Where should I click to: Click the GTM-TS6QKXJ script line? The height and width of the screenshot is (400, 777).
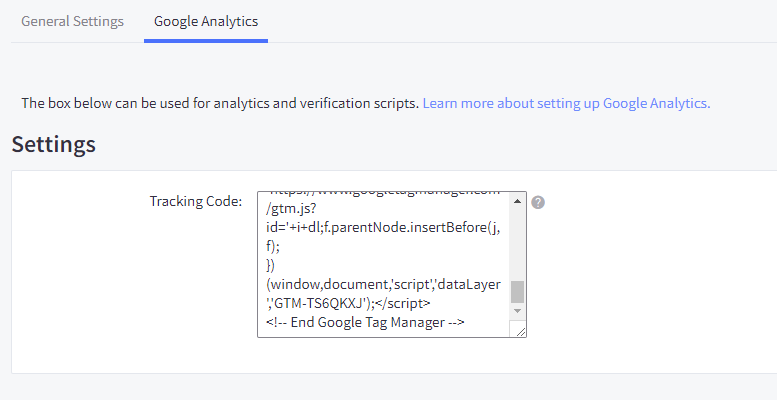(x=348, y=303)
